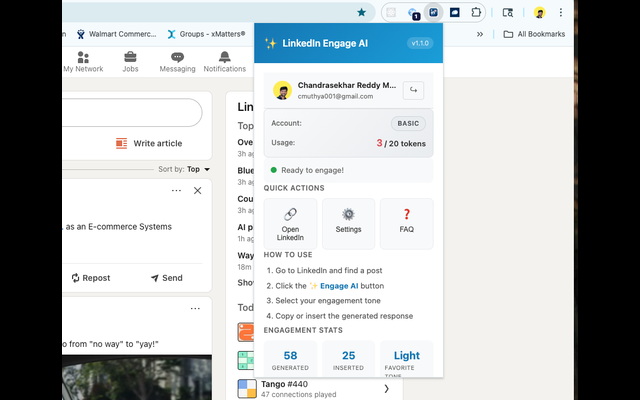Click the 58 Generated stat card
Image resolution: width=640 pixels, height=400 pixels.
pos(290,359)
